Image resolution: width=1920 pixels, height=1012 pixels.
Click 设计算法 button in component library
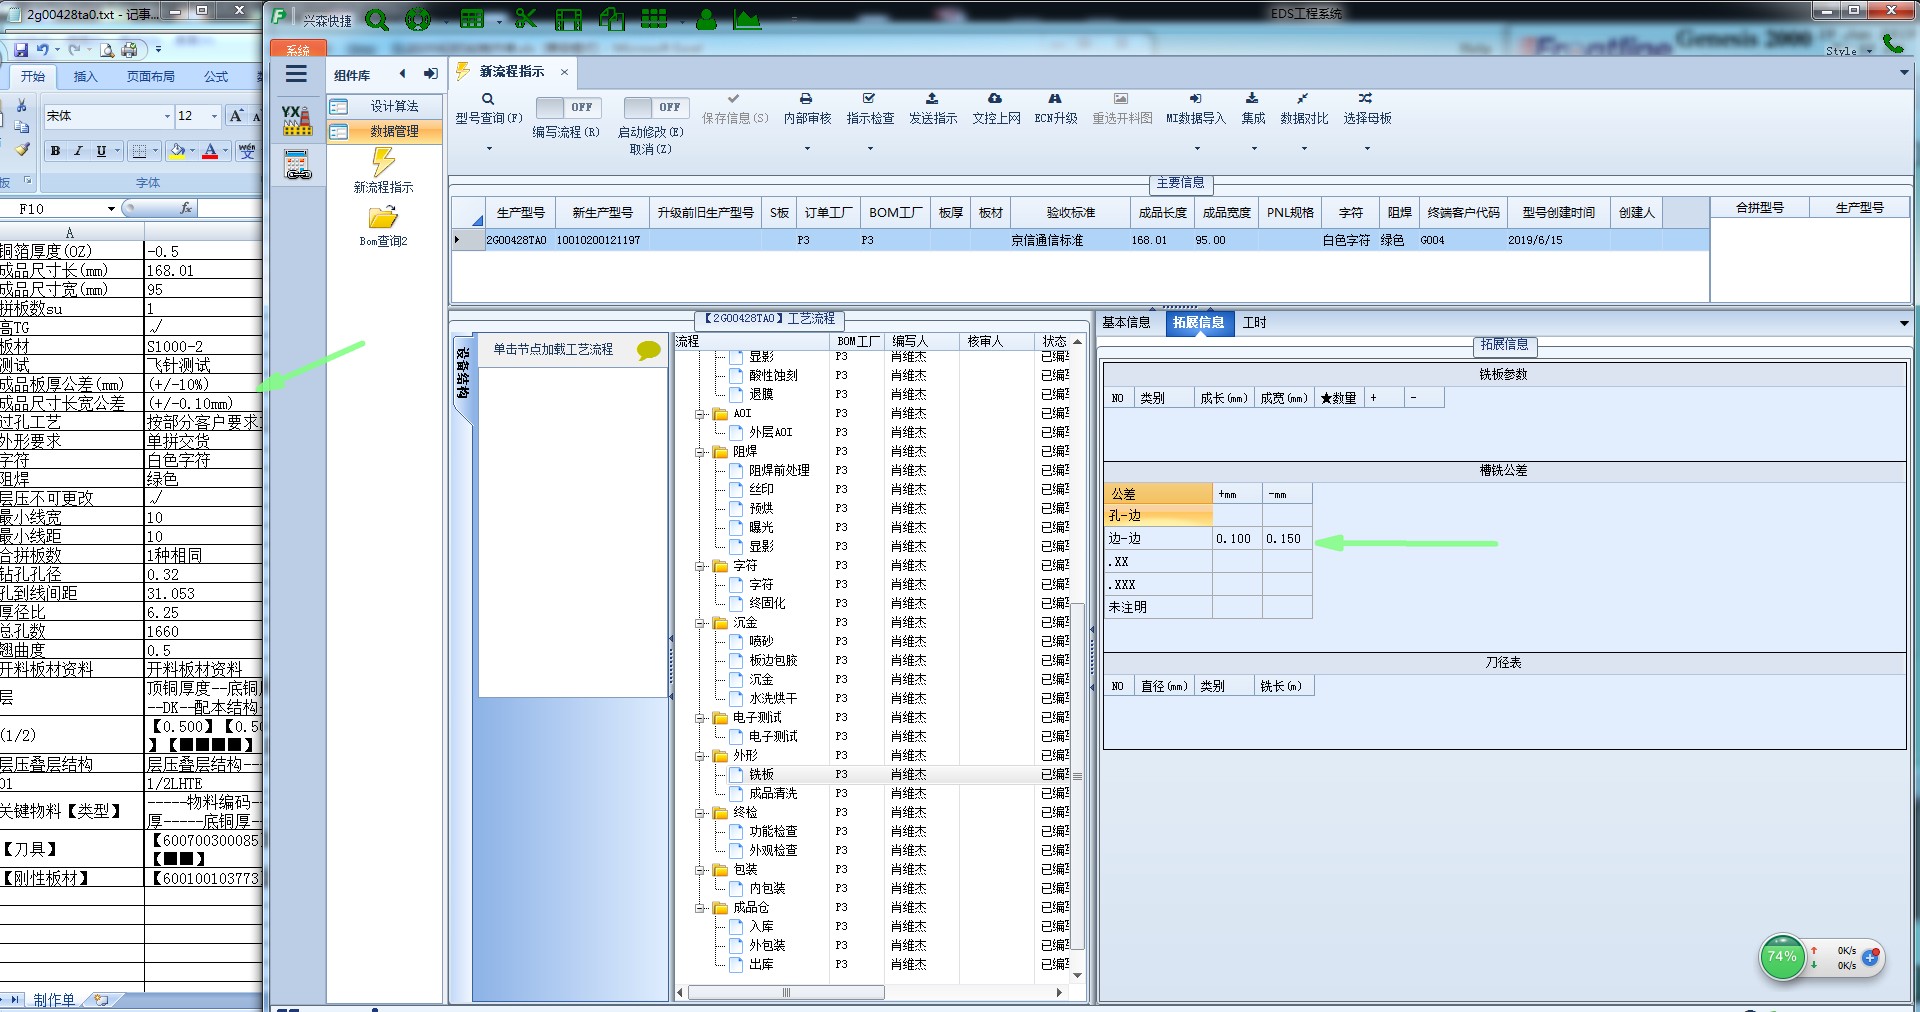(385, 106)
